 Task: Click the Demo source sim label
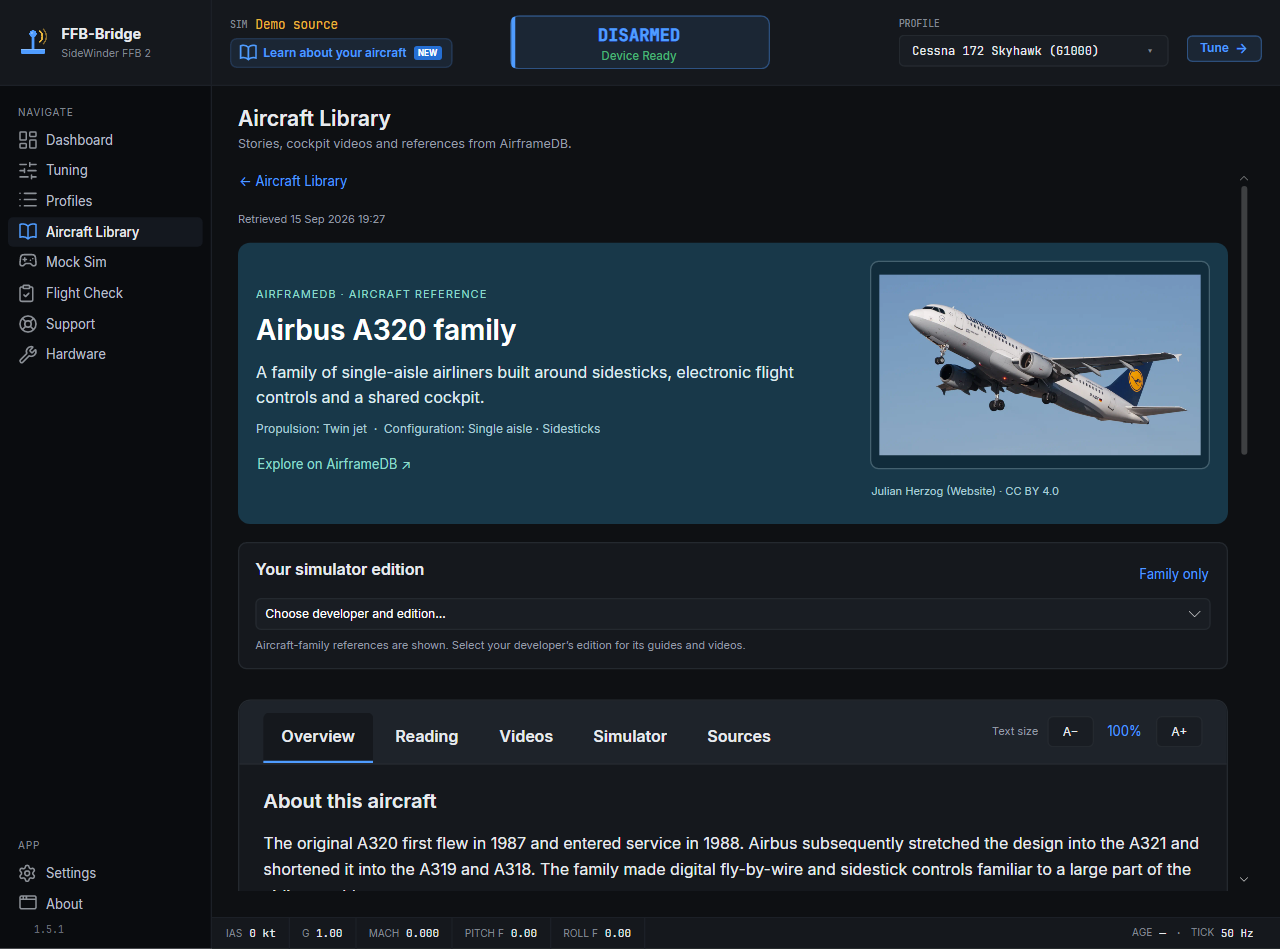click(x=296, y=24)
